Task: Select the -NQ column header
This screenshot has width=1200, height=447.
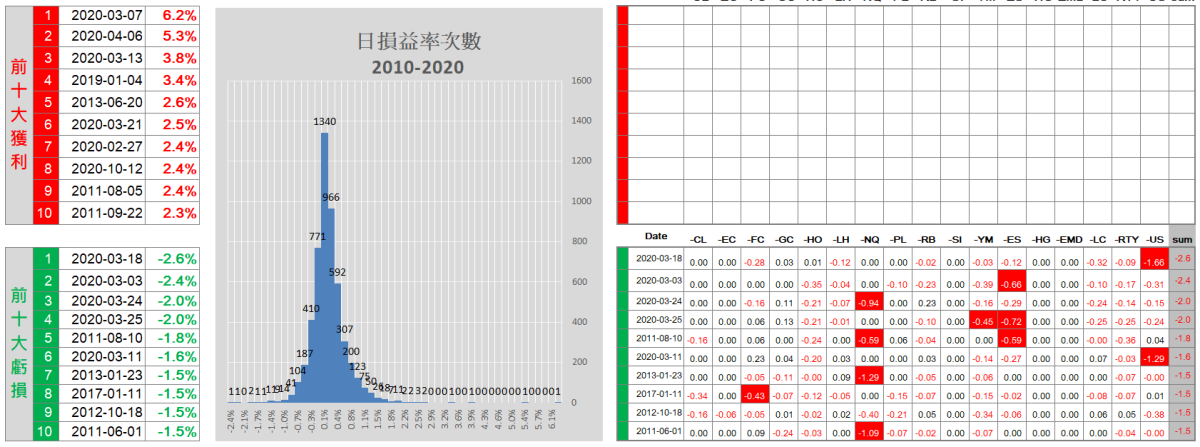Action: (870, 238)
